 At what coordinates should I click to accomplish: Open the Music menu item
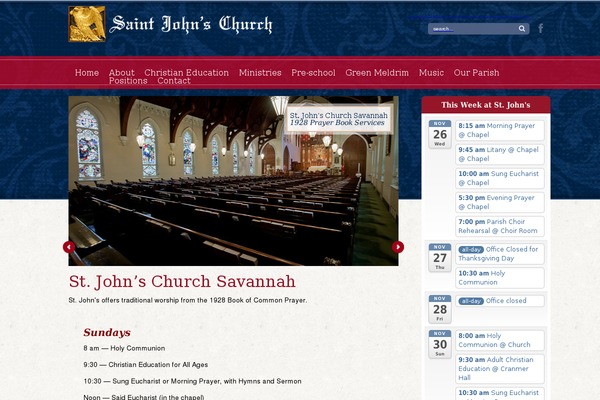[x=431, y=73]
